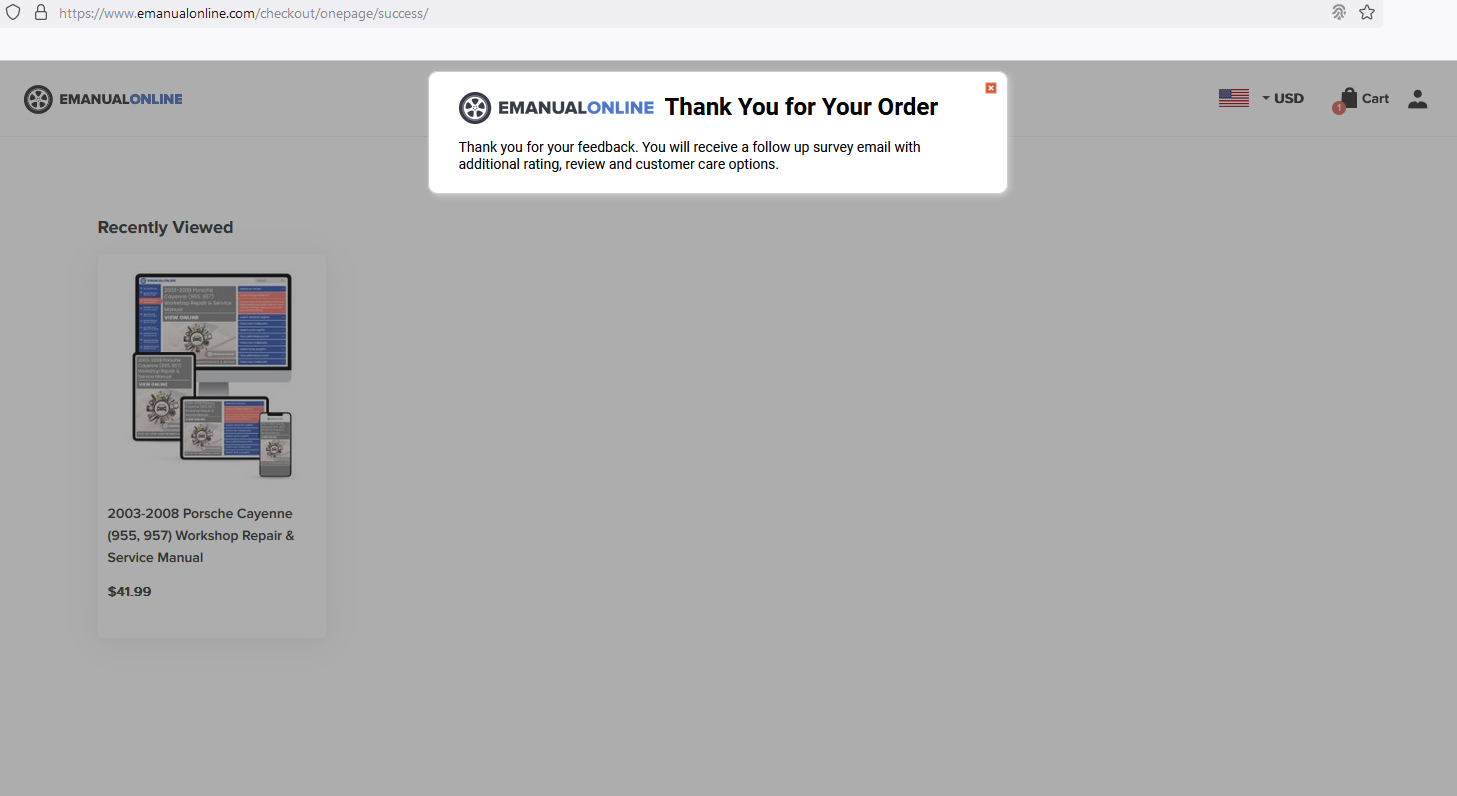Click the red cart item count badge
This screenshot has height=796, width=1457.
1339,108
